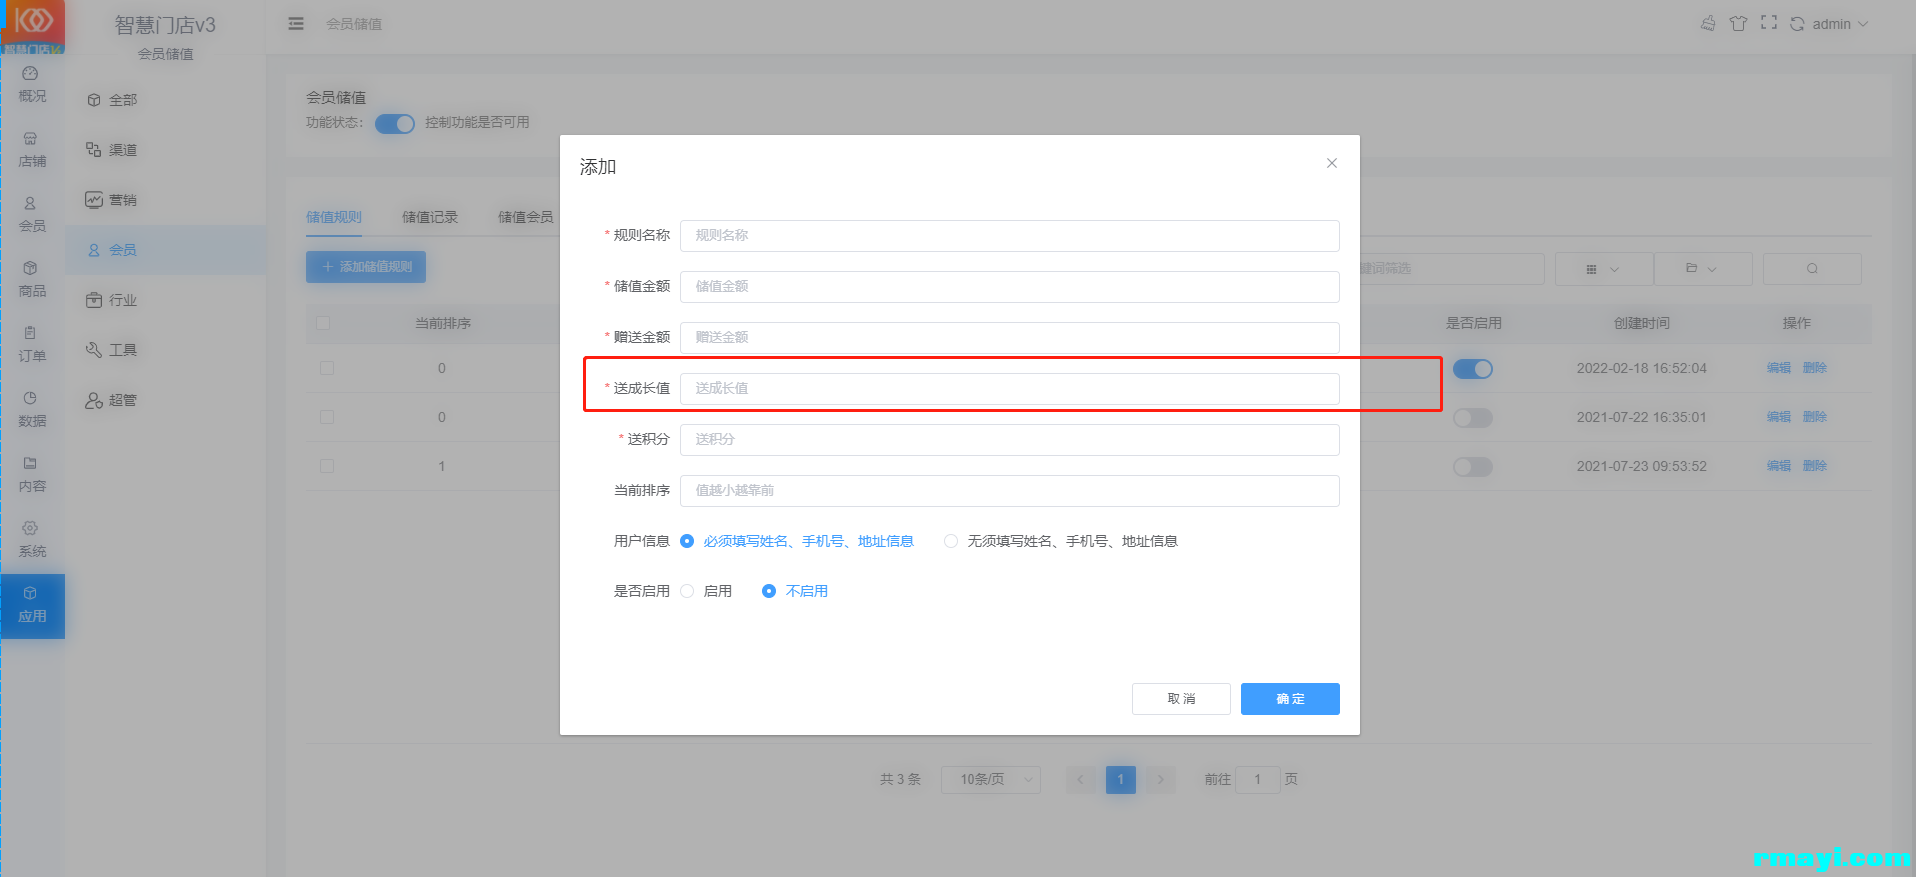Click the 确定 confirm button
Viewport: 1916px width, 877px height.
pyautogui.click(x=1290, y=699)
